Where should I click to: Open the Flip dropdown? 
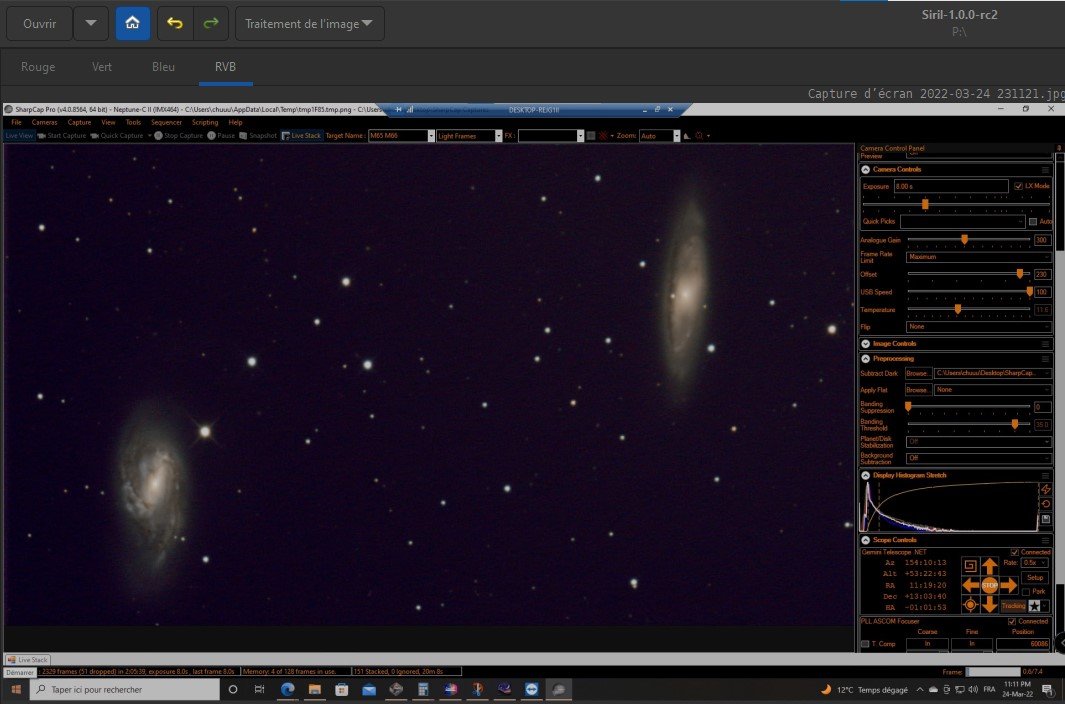point(978,327)
